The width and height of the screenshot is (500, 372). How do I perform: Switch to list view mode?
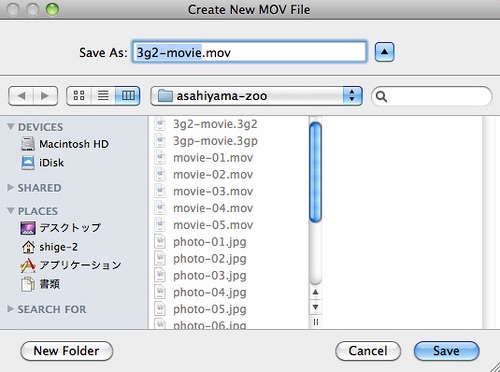click(103, 96)
